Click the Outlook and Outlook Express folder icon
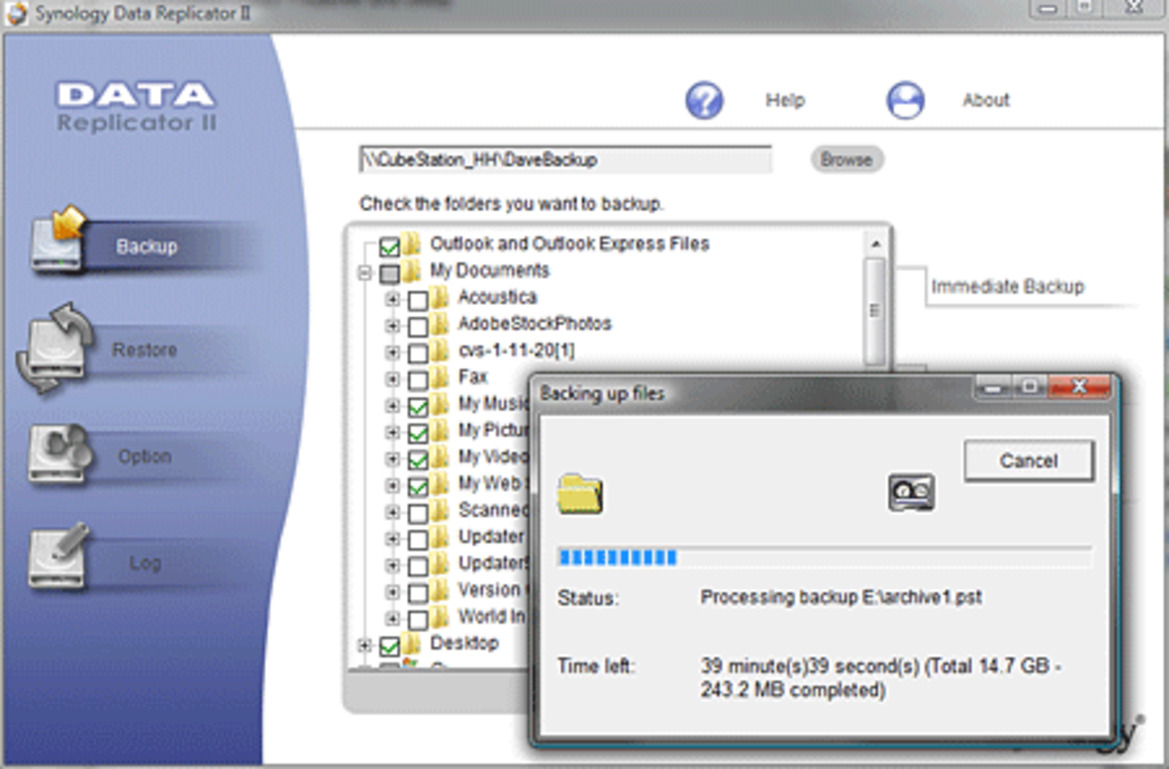The width and height of the screenshot is (1169, 769). [412, 244]
